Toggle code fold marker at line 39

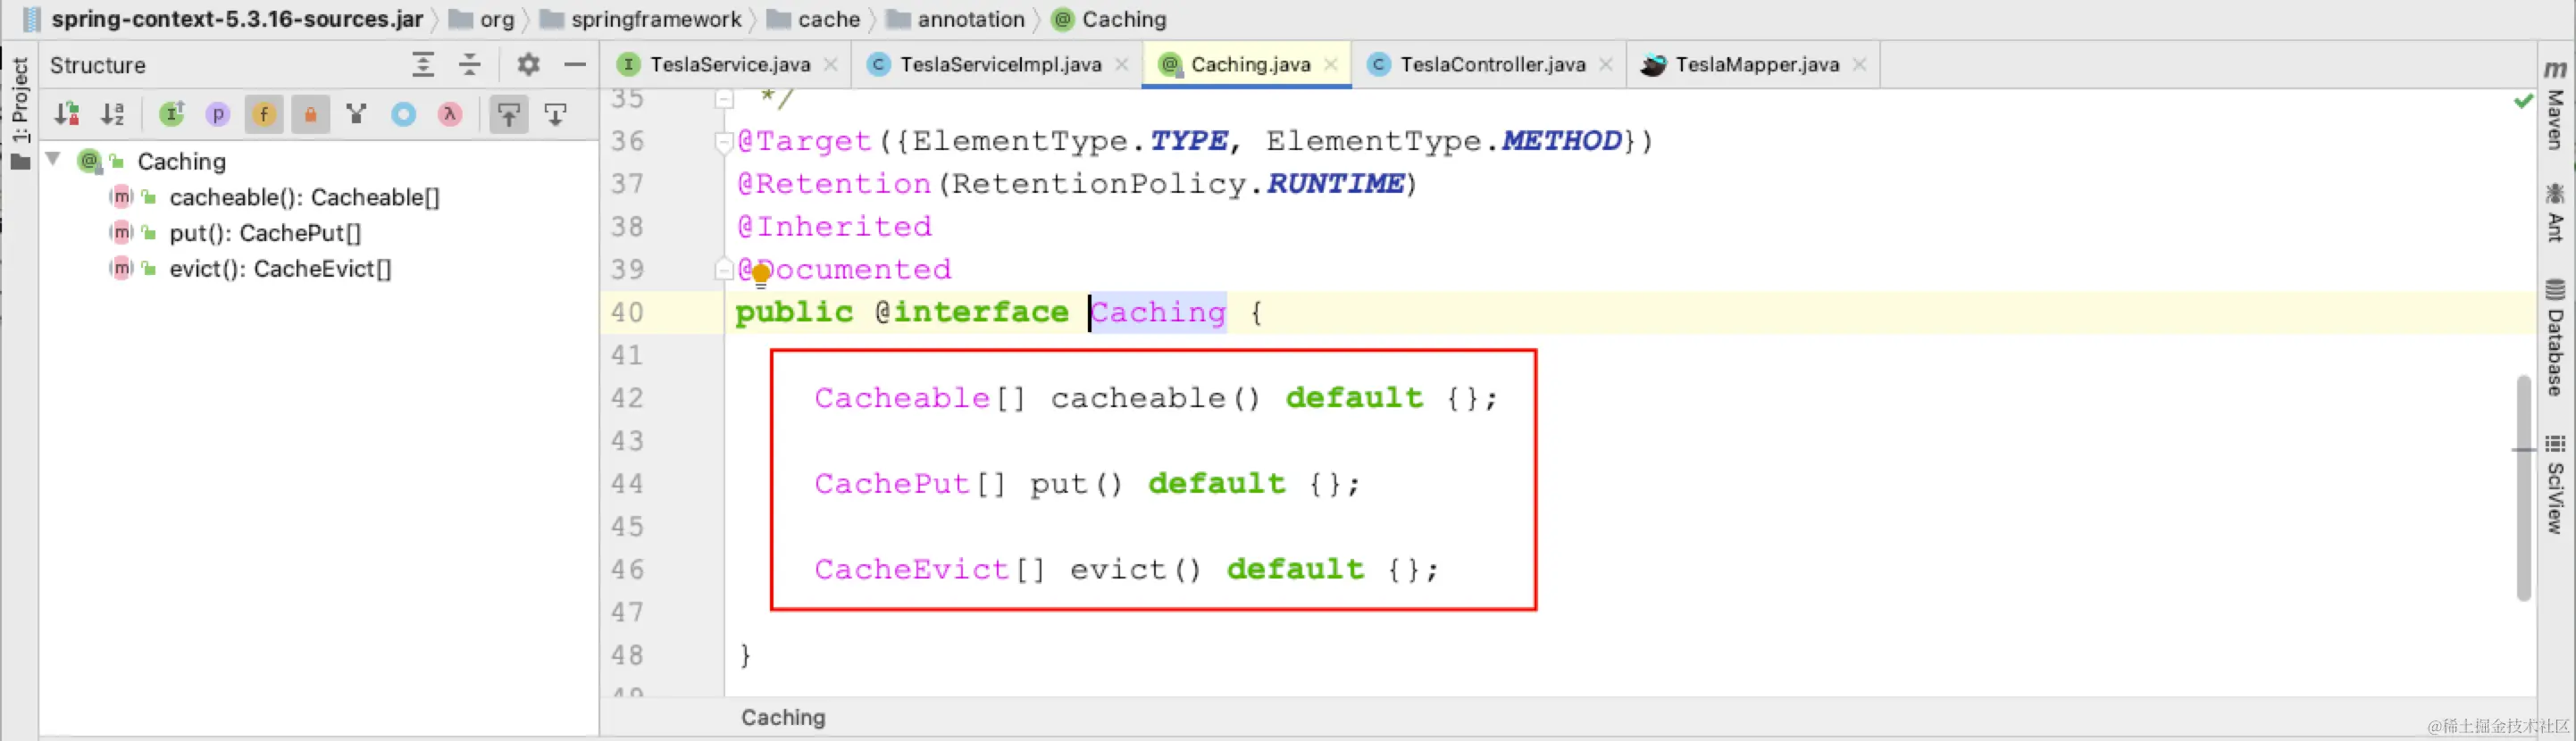(x=724, y=269)
